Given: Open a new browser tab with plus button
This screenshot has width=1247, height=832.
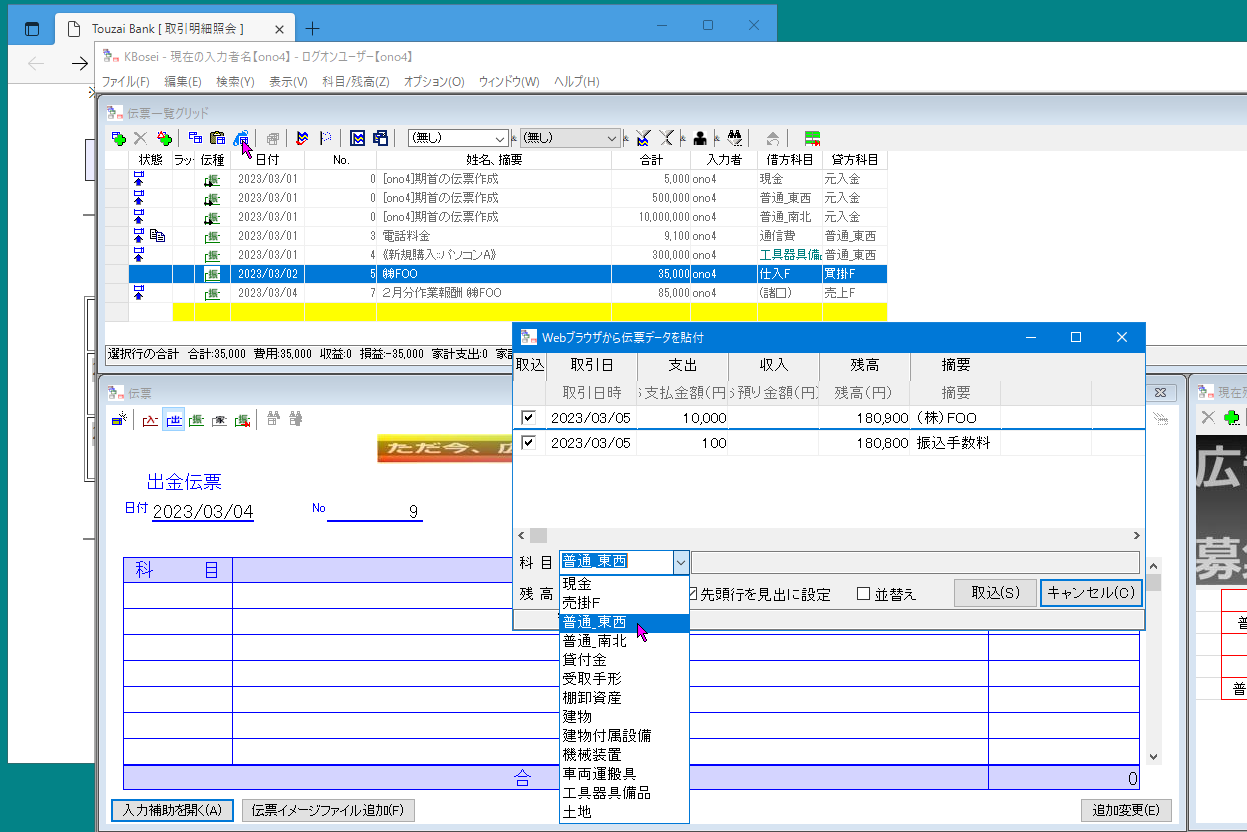Looking at the screenshot, I should [x=312, y=29].
